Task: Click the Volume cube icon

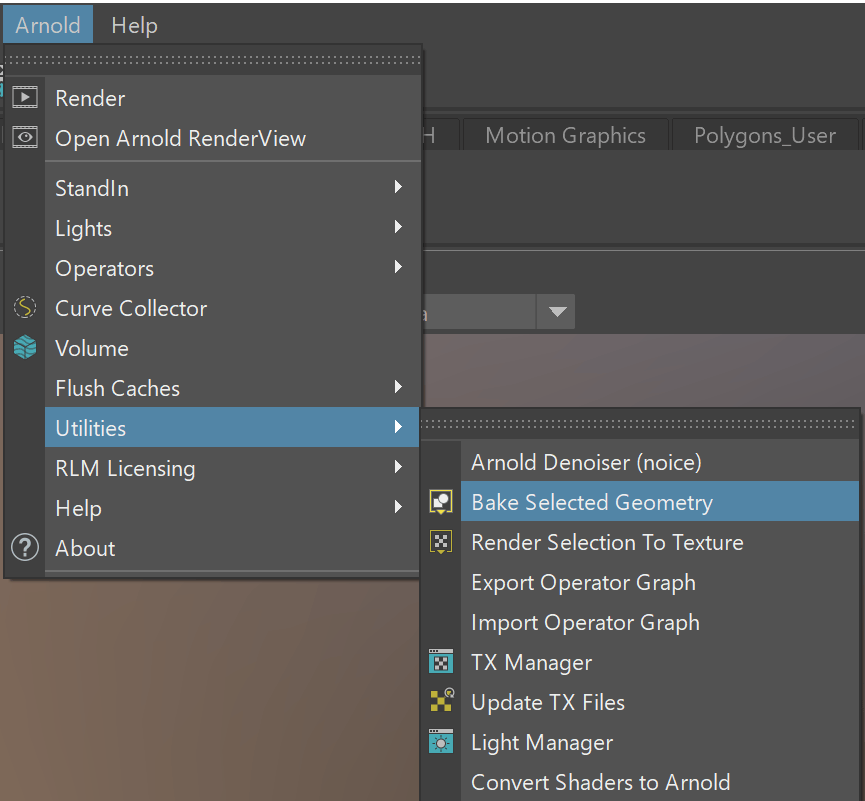Action: click(x=25, y=348)
